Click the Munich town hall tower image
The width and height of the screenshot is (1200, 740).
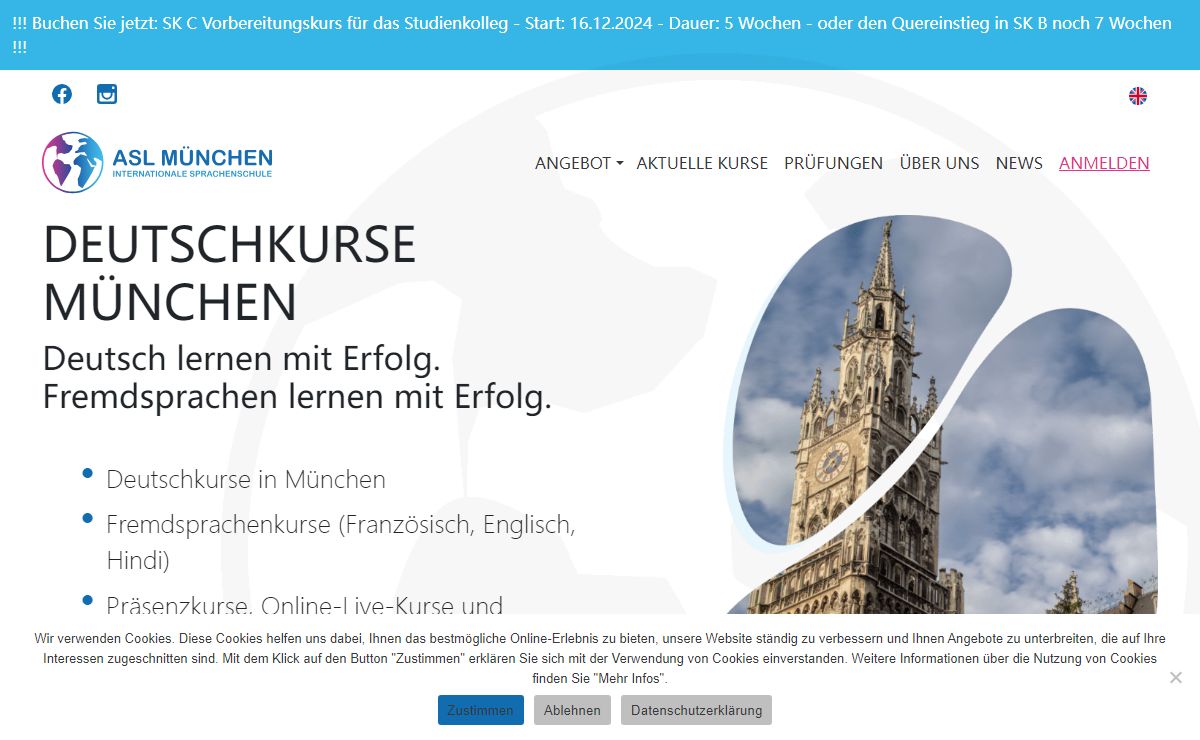tap(940, 415)
